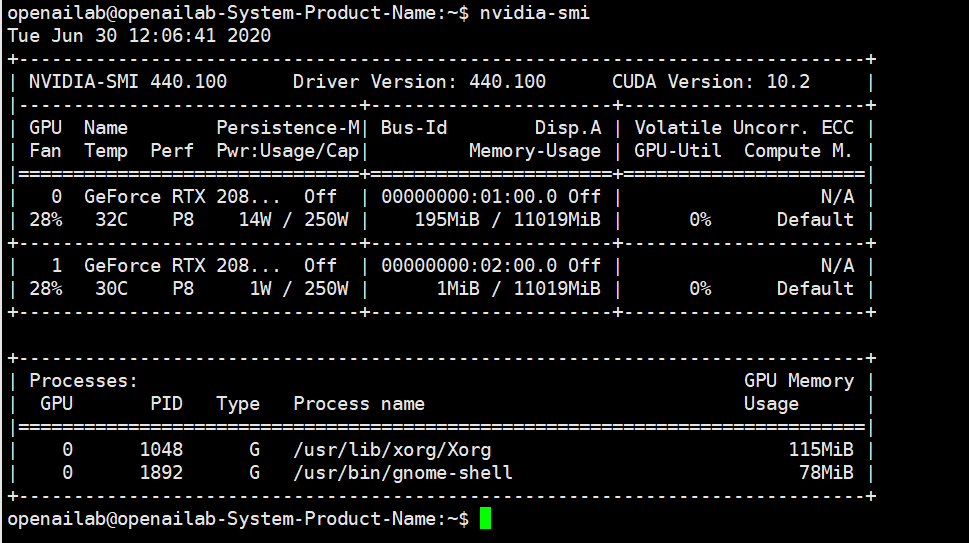Click the /usr/lib/xorg/Xorg process name

click(392, 450)
